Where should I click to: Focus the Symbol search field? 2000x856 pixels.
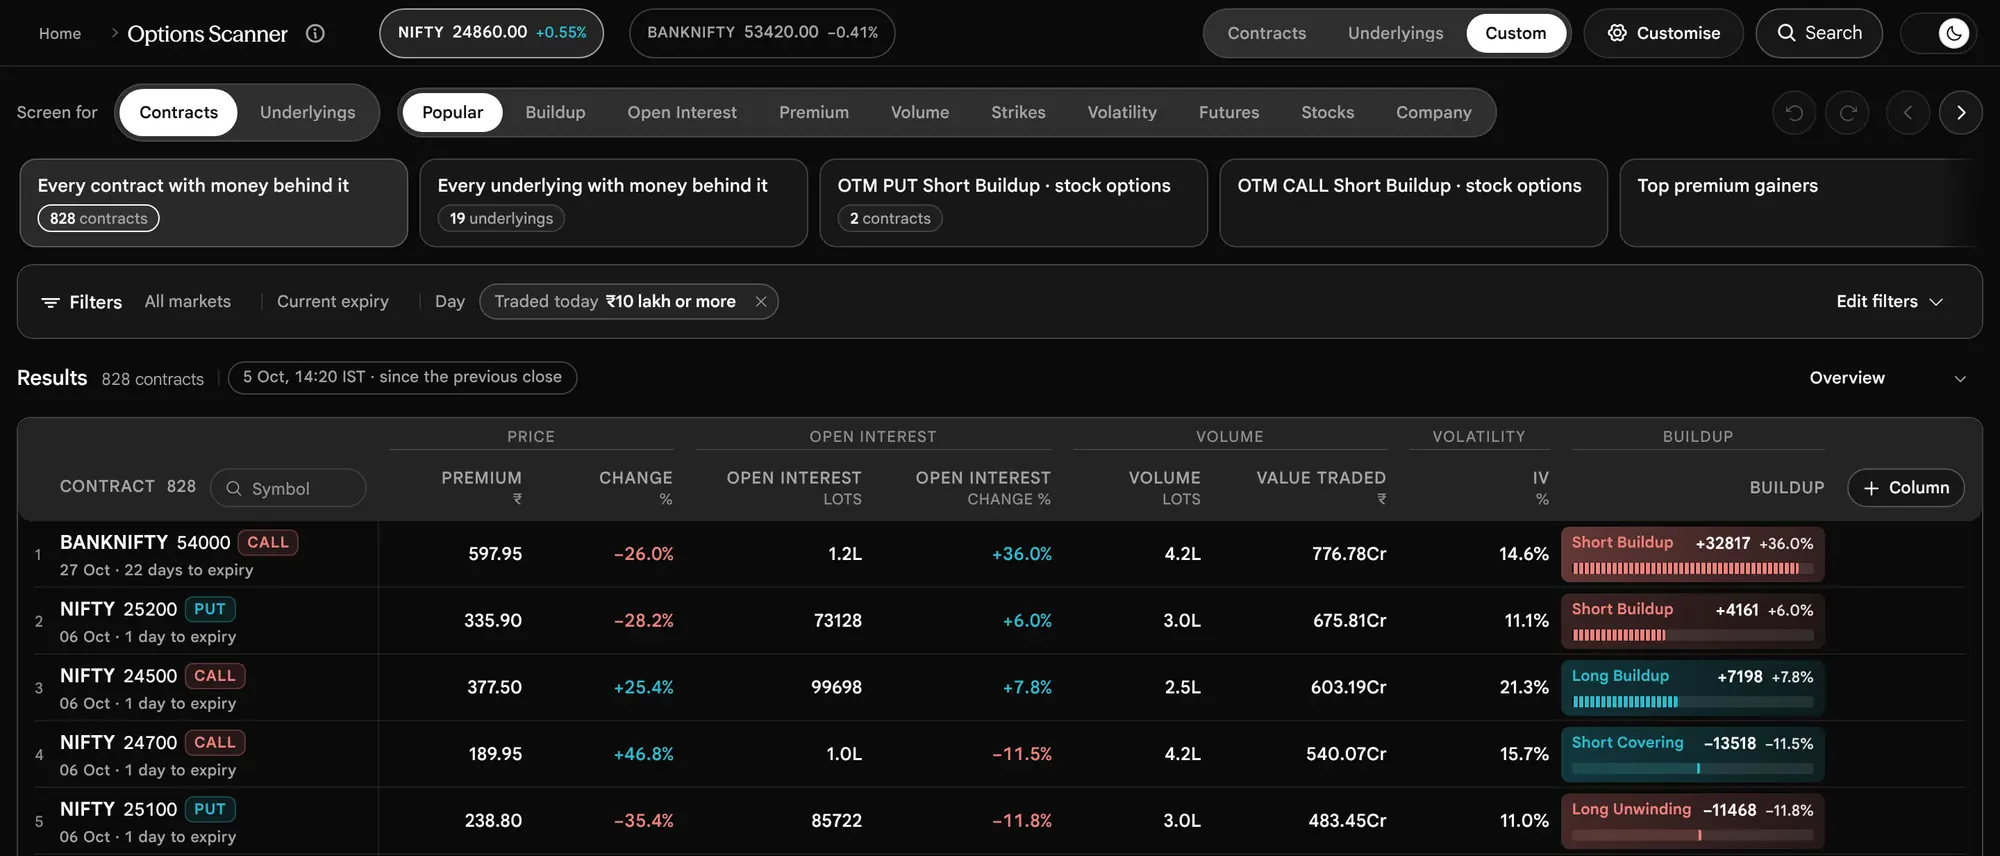[x=288, y=488]
